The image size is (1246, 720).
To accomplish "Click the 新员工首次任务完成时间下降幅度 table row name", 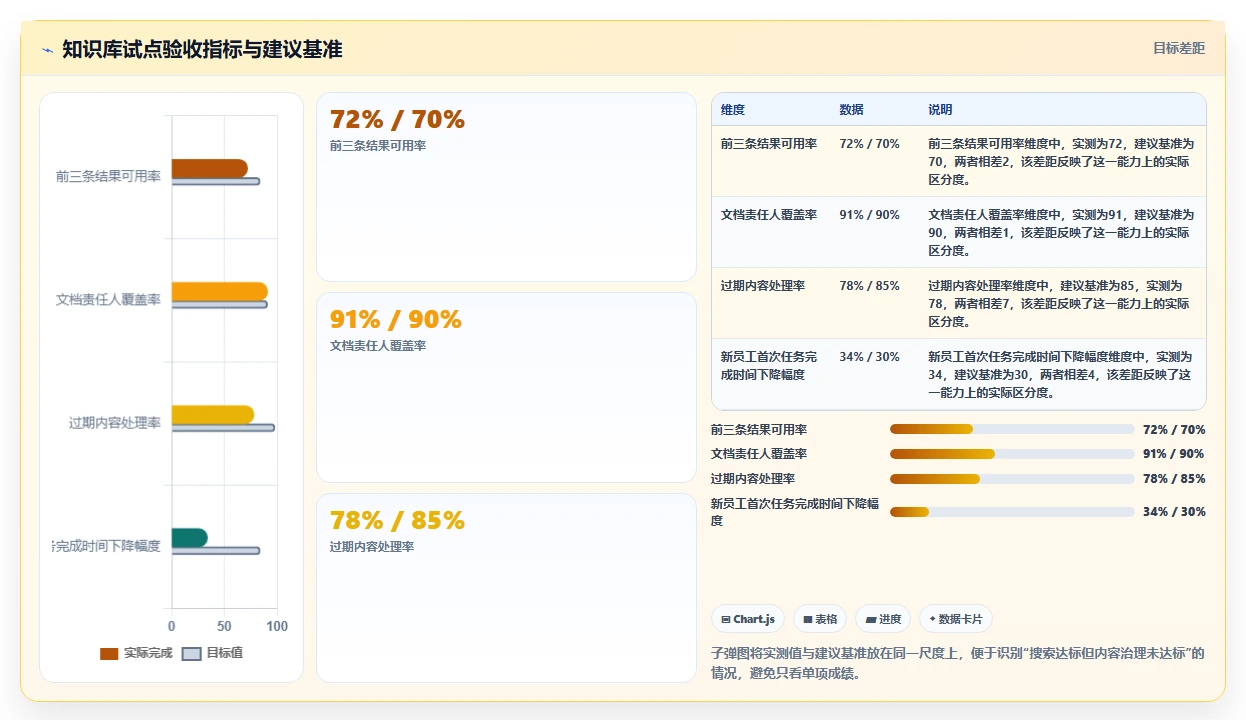I will click(769, 366).
